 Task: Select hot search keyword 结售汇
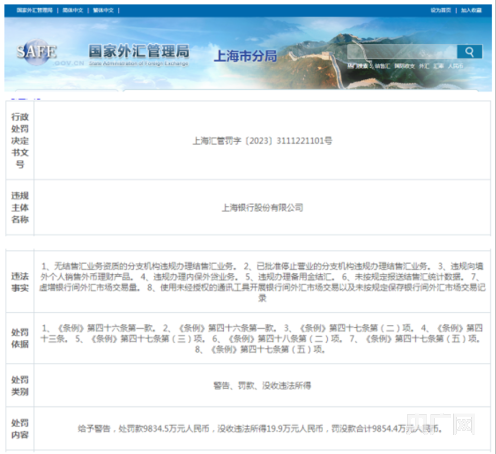click(382, 66)
